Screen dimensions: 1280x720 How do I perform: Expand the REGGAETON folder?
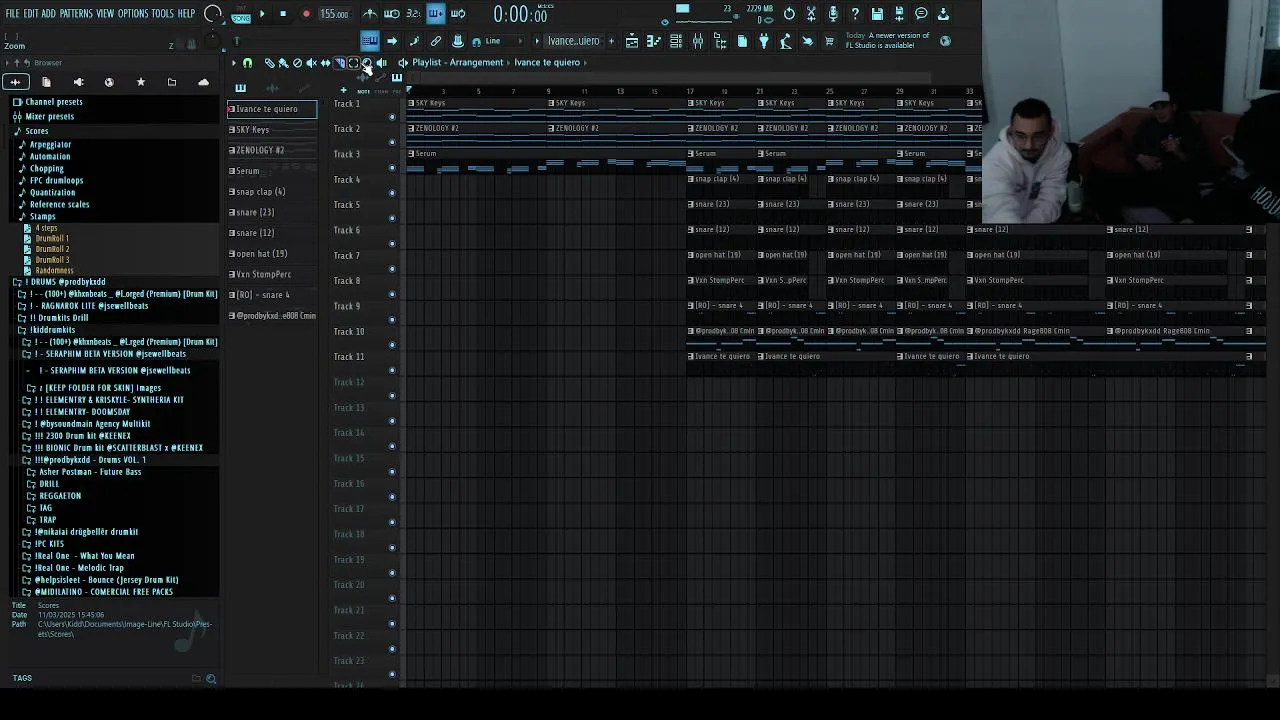[60, 496]
